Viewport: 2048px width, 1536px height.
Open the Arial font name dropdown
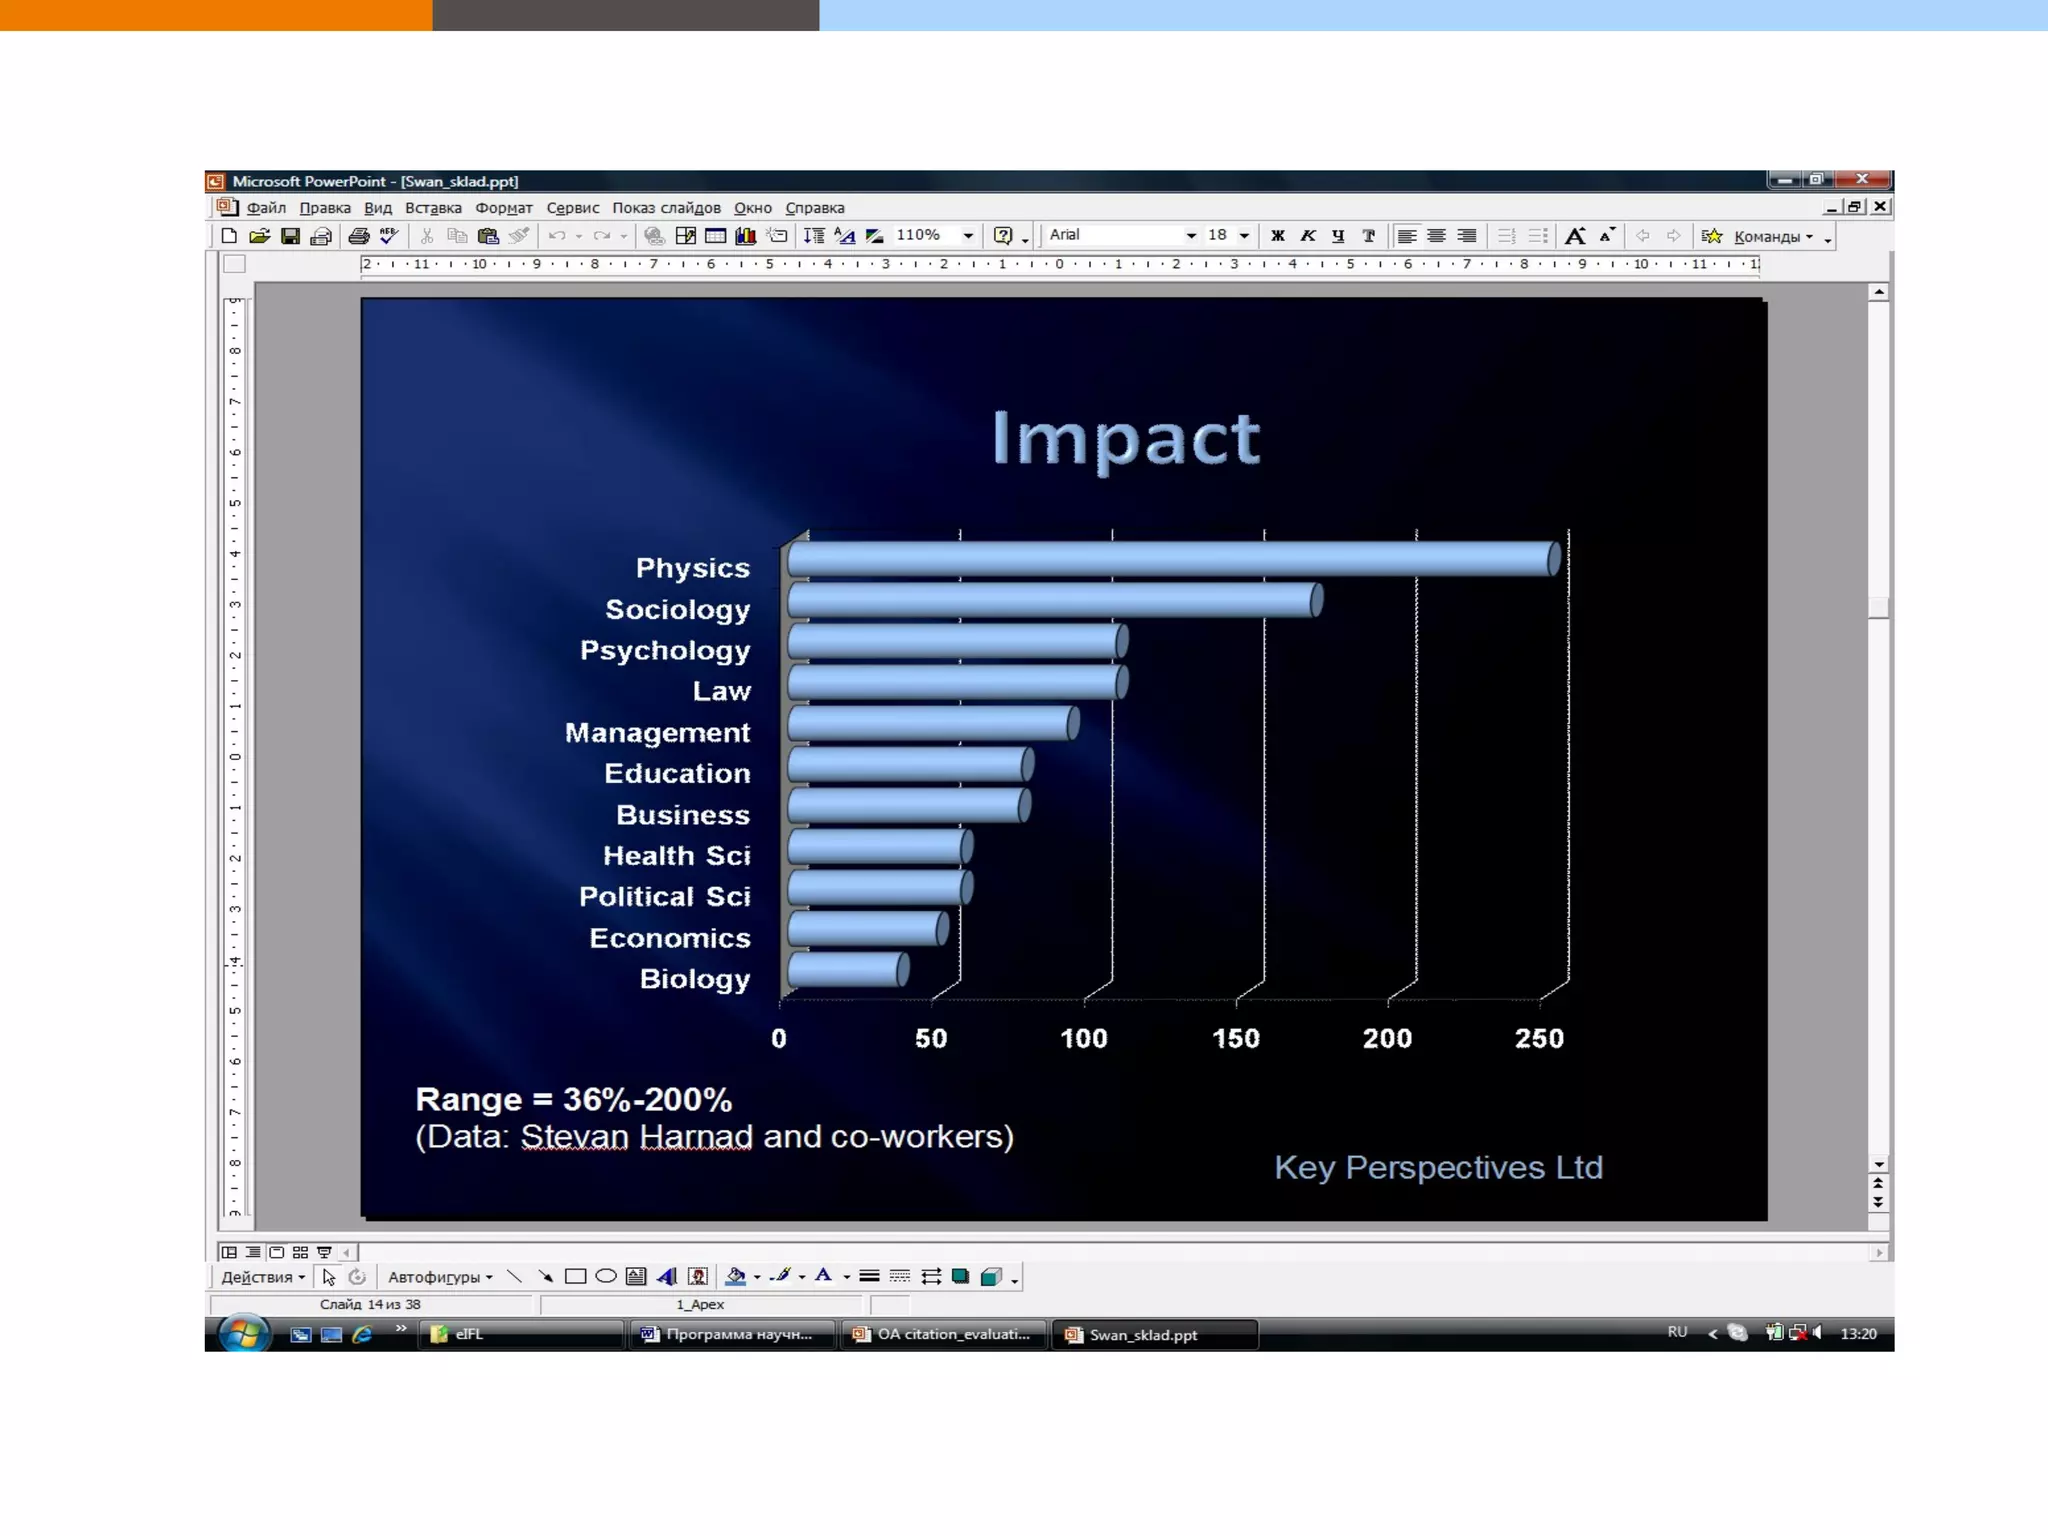[1191, 236]
